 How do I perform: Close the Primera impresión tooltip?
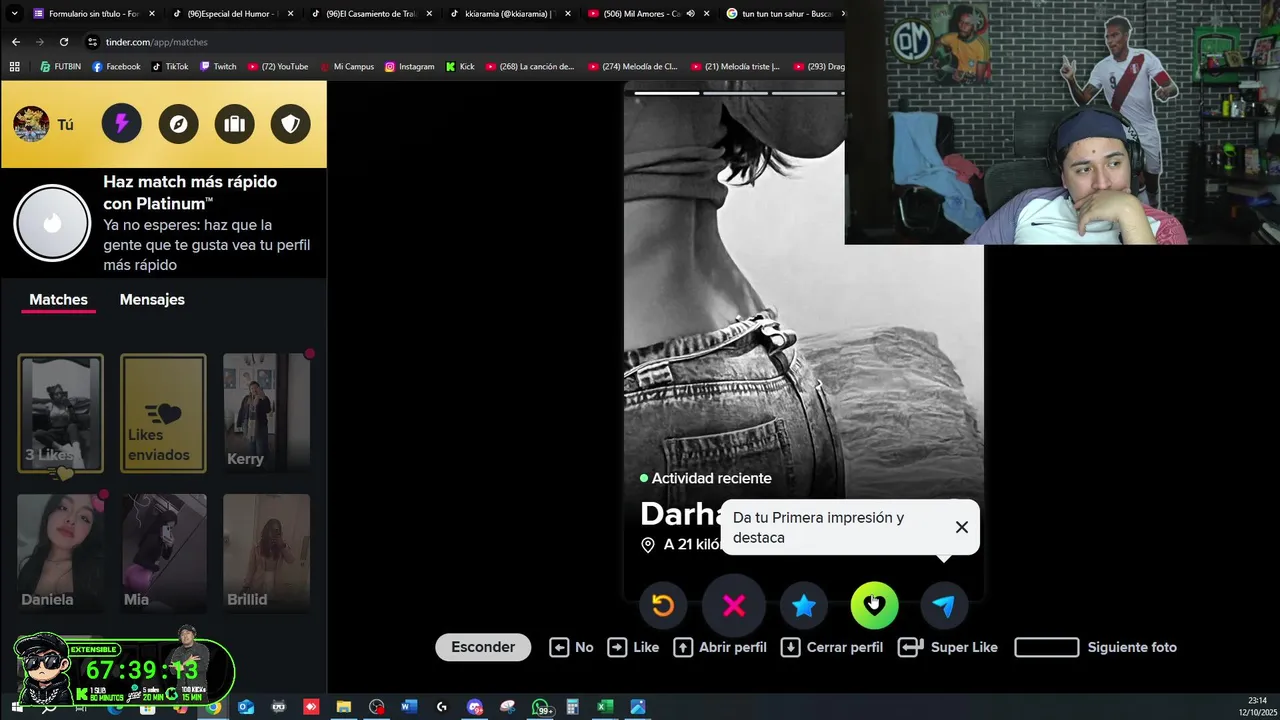pos(961,527)
